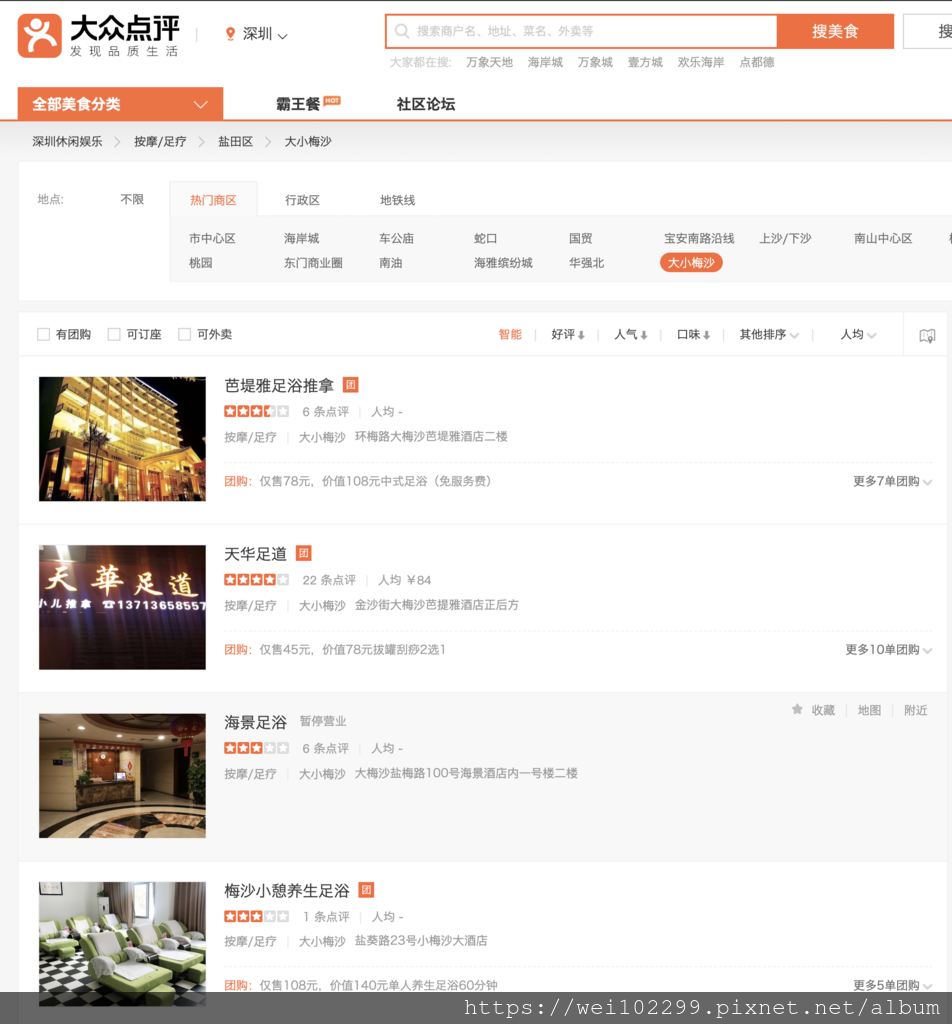Switch to the 热门商区 tab

click(x=213, y=200)
